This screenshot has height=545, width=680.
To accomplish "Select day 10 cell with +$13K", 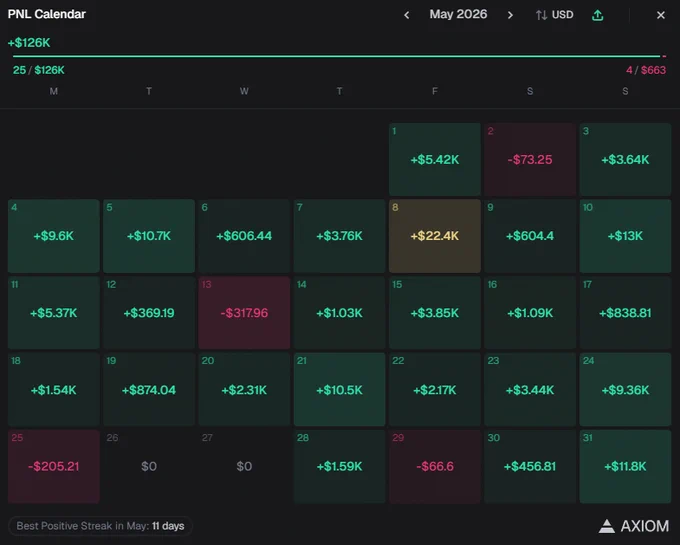I will (x=625, y=236).
